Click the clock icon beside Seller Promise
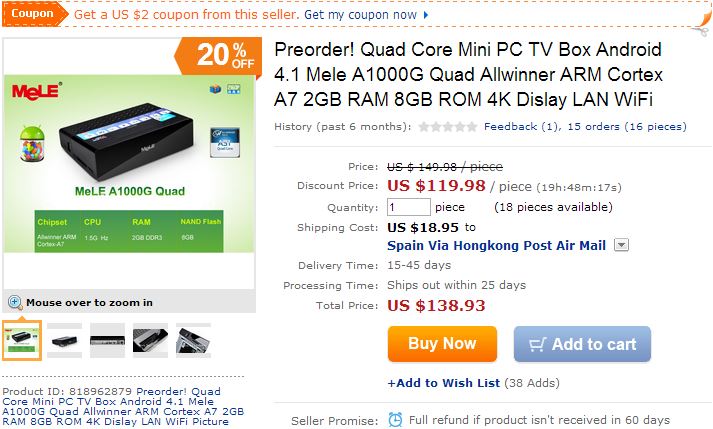This screenshot has height=429, width=713. 396,420
